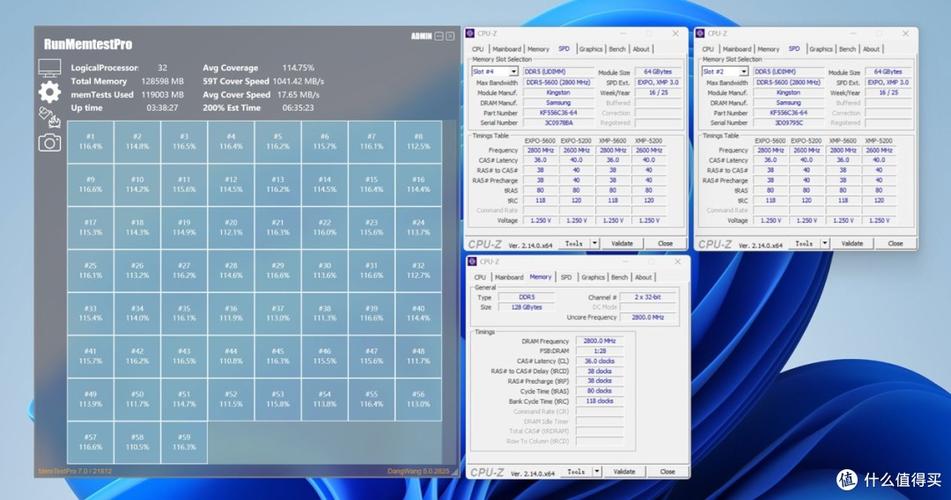Open the Slot #2 dropdown in CPU-Z
This screenshot has height=500, width=951.
point(744,72)
